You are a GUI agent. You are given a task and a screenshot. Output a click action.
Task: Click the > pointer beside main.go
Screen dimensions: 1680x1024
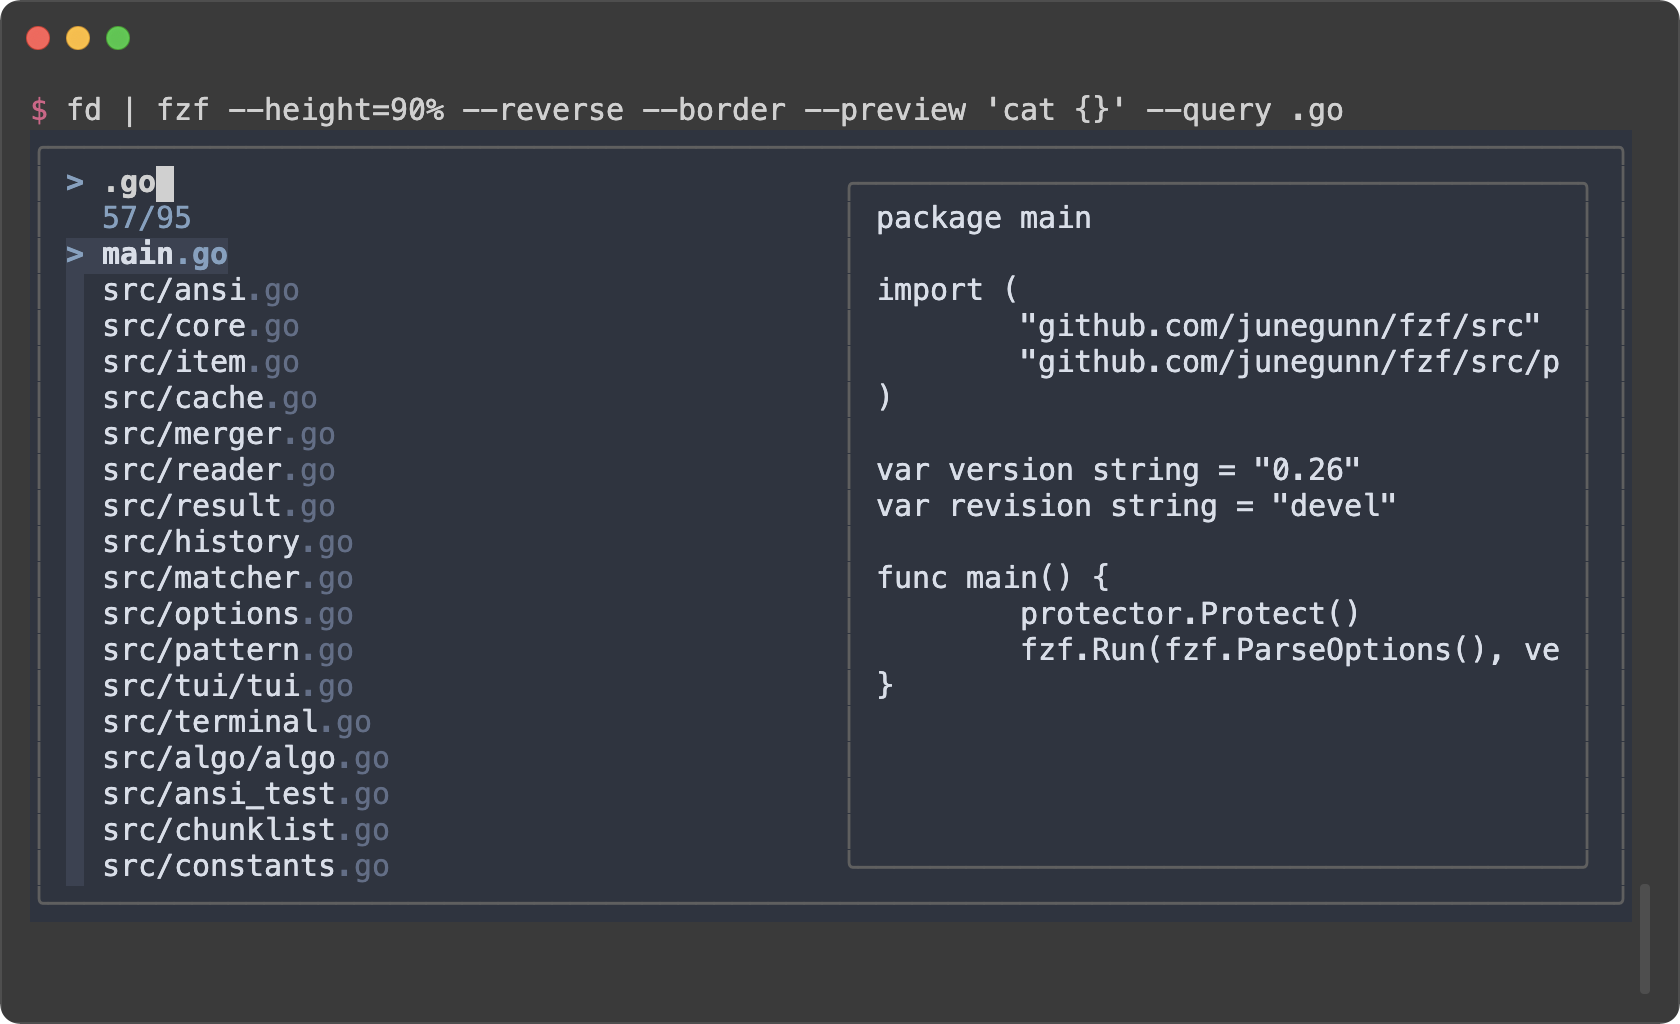pyautogui.click(x=75, y=254)
